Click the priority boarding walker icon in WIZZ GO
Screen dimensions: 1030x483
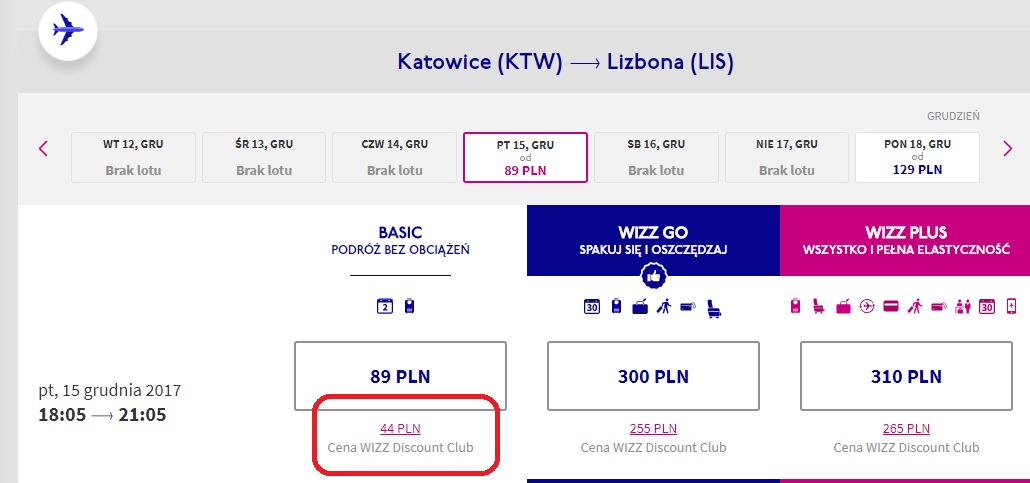tap(664, 306)
